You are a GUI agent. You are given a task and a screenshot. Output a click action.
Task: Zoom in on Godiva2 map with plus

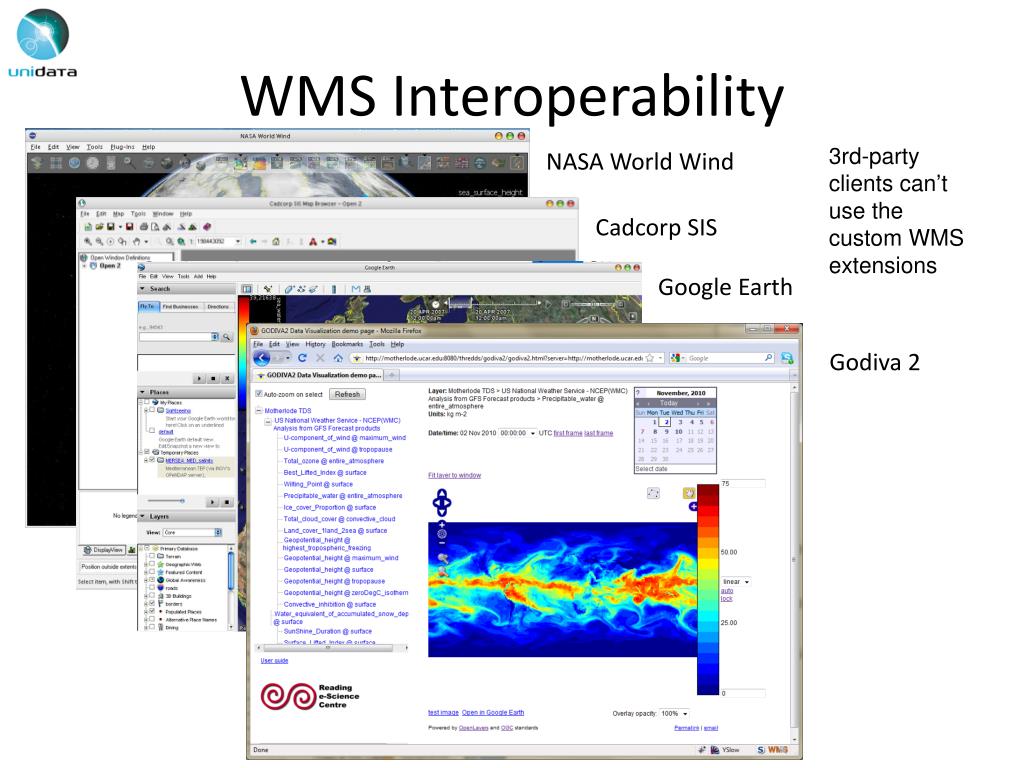442,524
